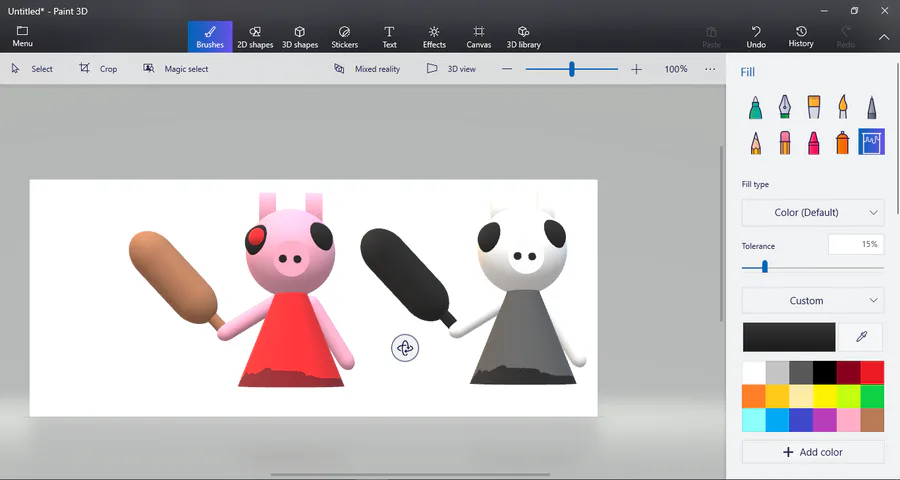
Task: Choose the bright yellow swatch
Action: (824, 396)
